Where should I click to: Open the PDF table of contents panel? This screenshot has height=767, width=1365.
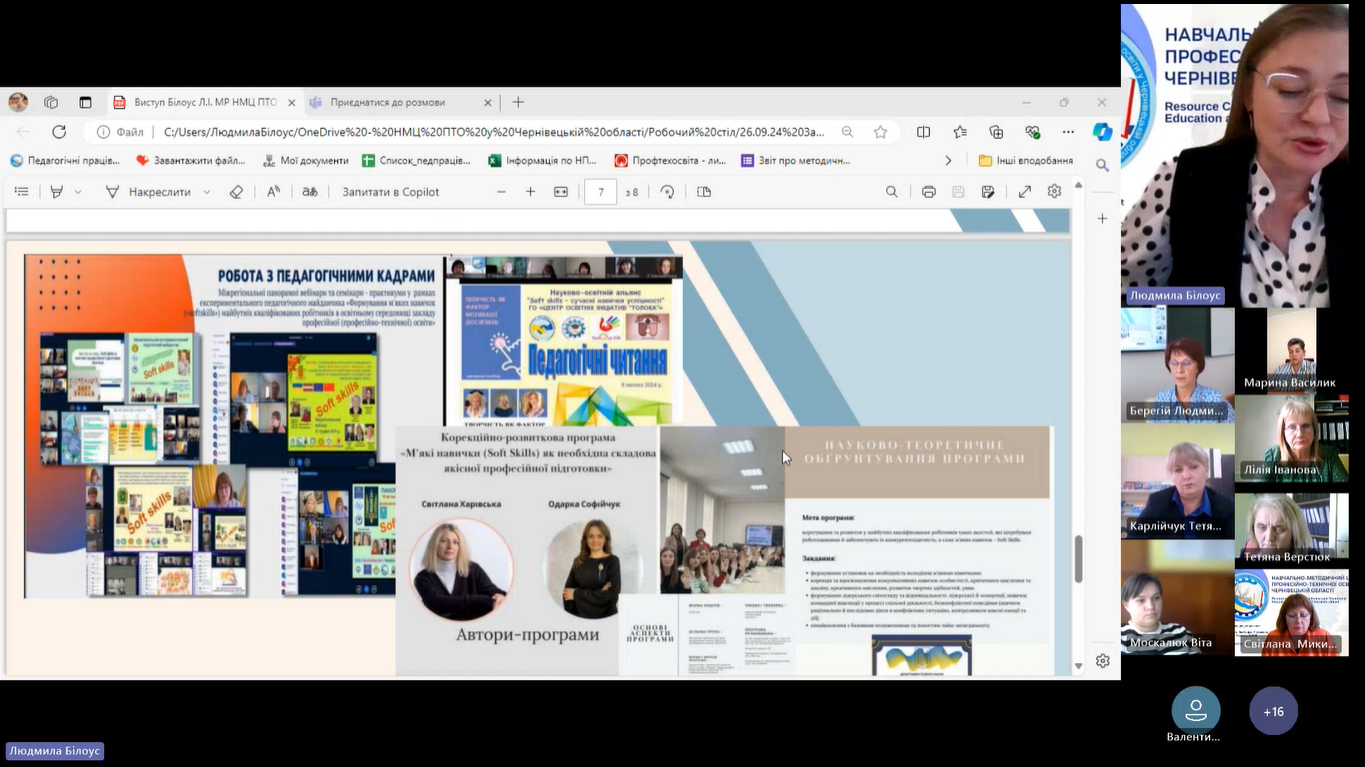click(x=21, y=192)
